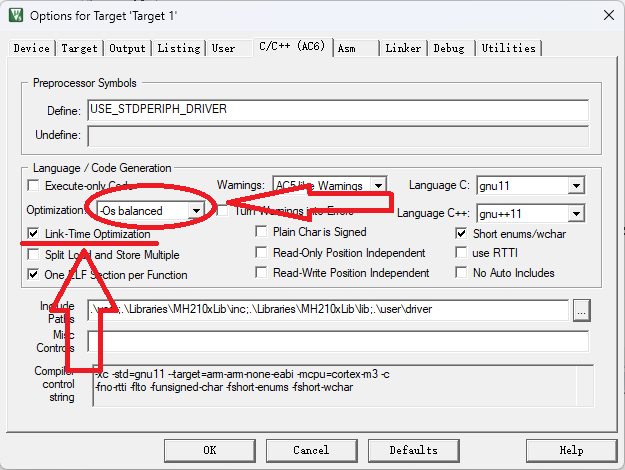Click the Compiler control string box
Image resolution: width=625 pixels, height=470 pixels.
pyautogui.click(x=343, y=385)
